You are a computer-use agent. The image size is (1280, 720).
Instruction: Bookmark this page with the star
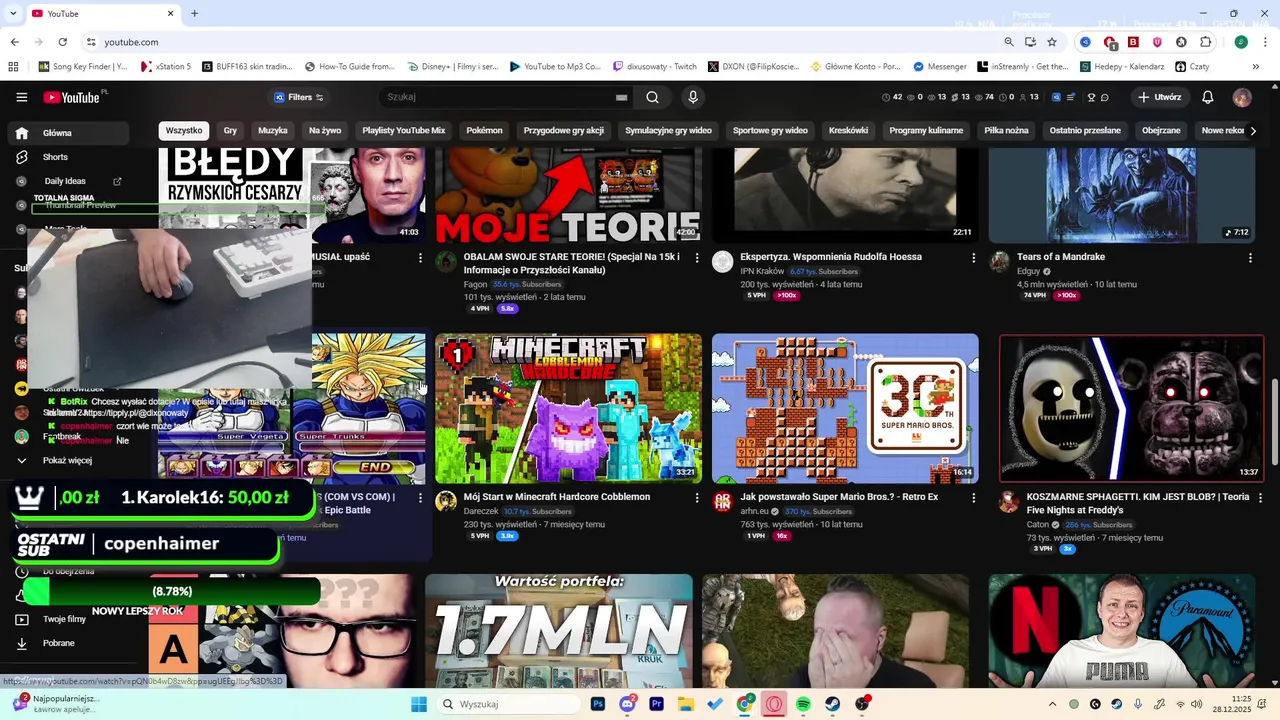coord(1052,42)
